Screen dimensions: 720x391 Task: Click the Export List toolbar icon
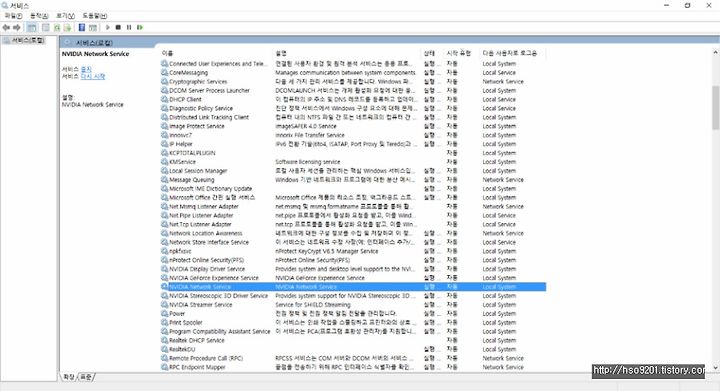point(68,28)
